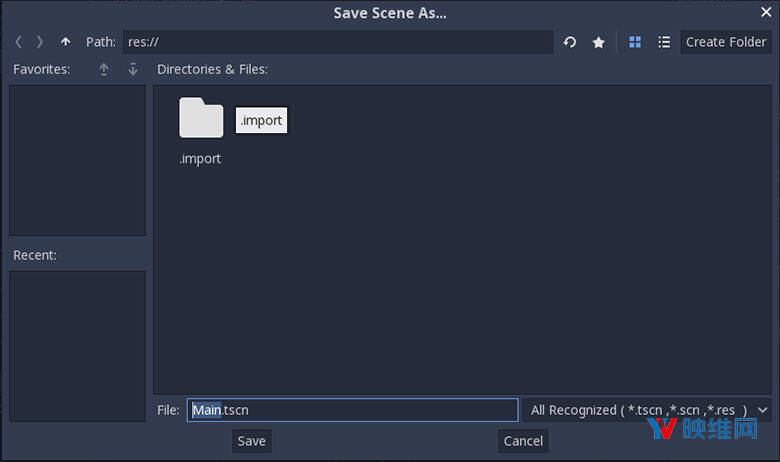Favorite the current folder with star
The image size is (780, 462).
click(x=598, y=42)
